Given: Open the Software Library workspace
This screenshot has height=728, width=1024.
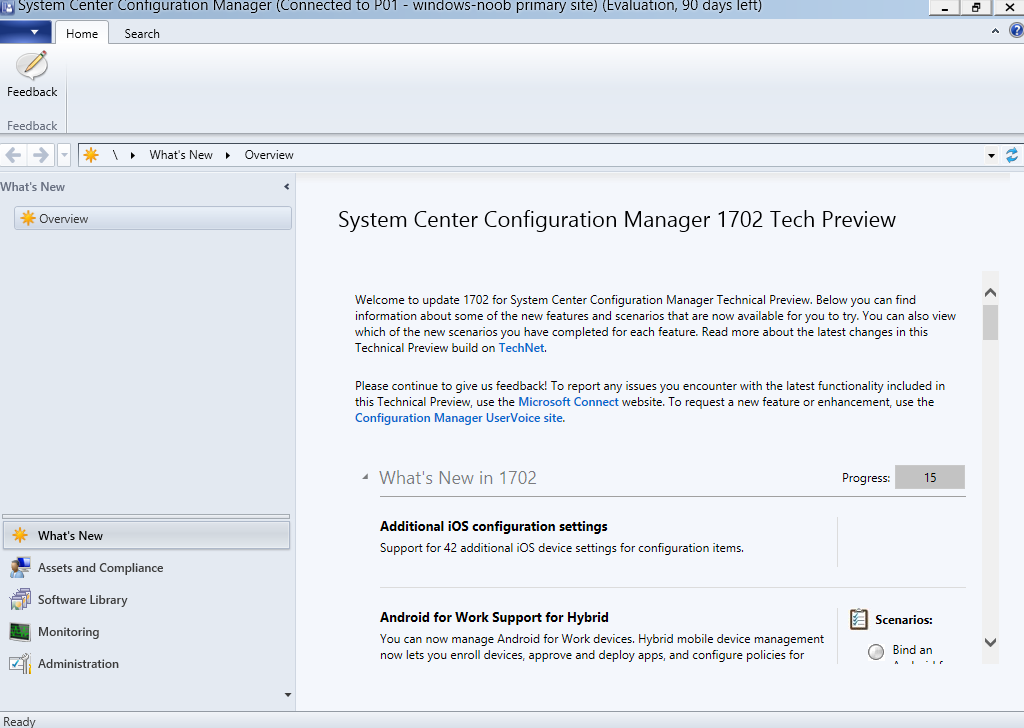Looking at the screenshot, I should (x=146, y=599).
